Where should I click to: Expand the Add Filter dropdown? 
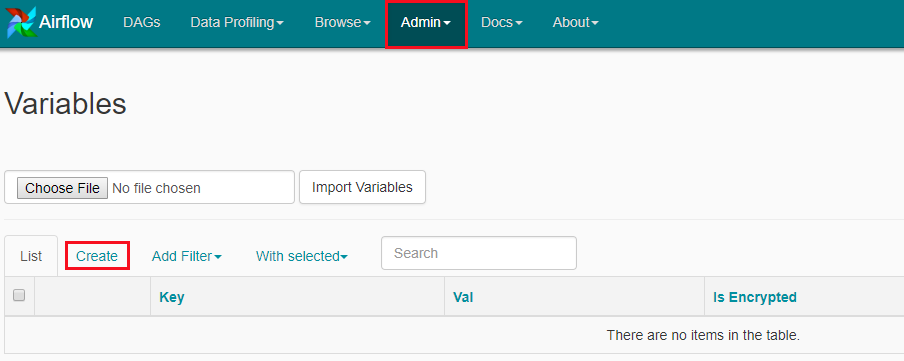[187, 256]
